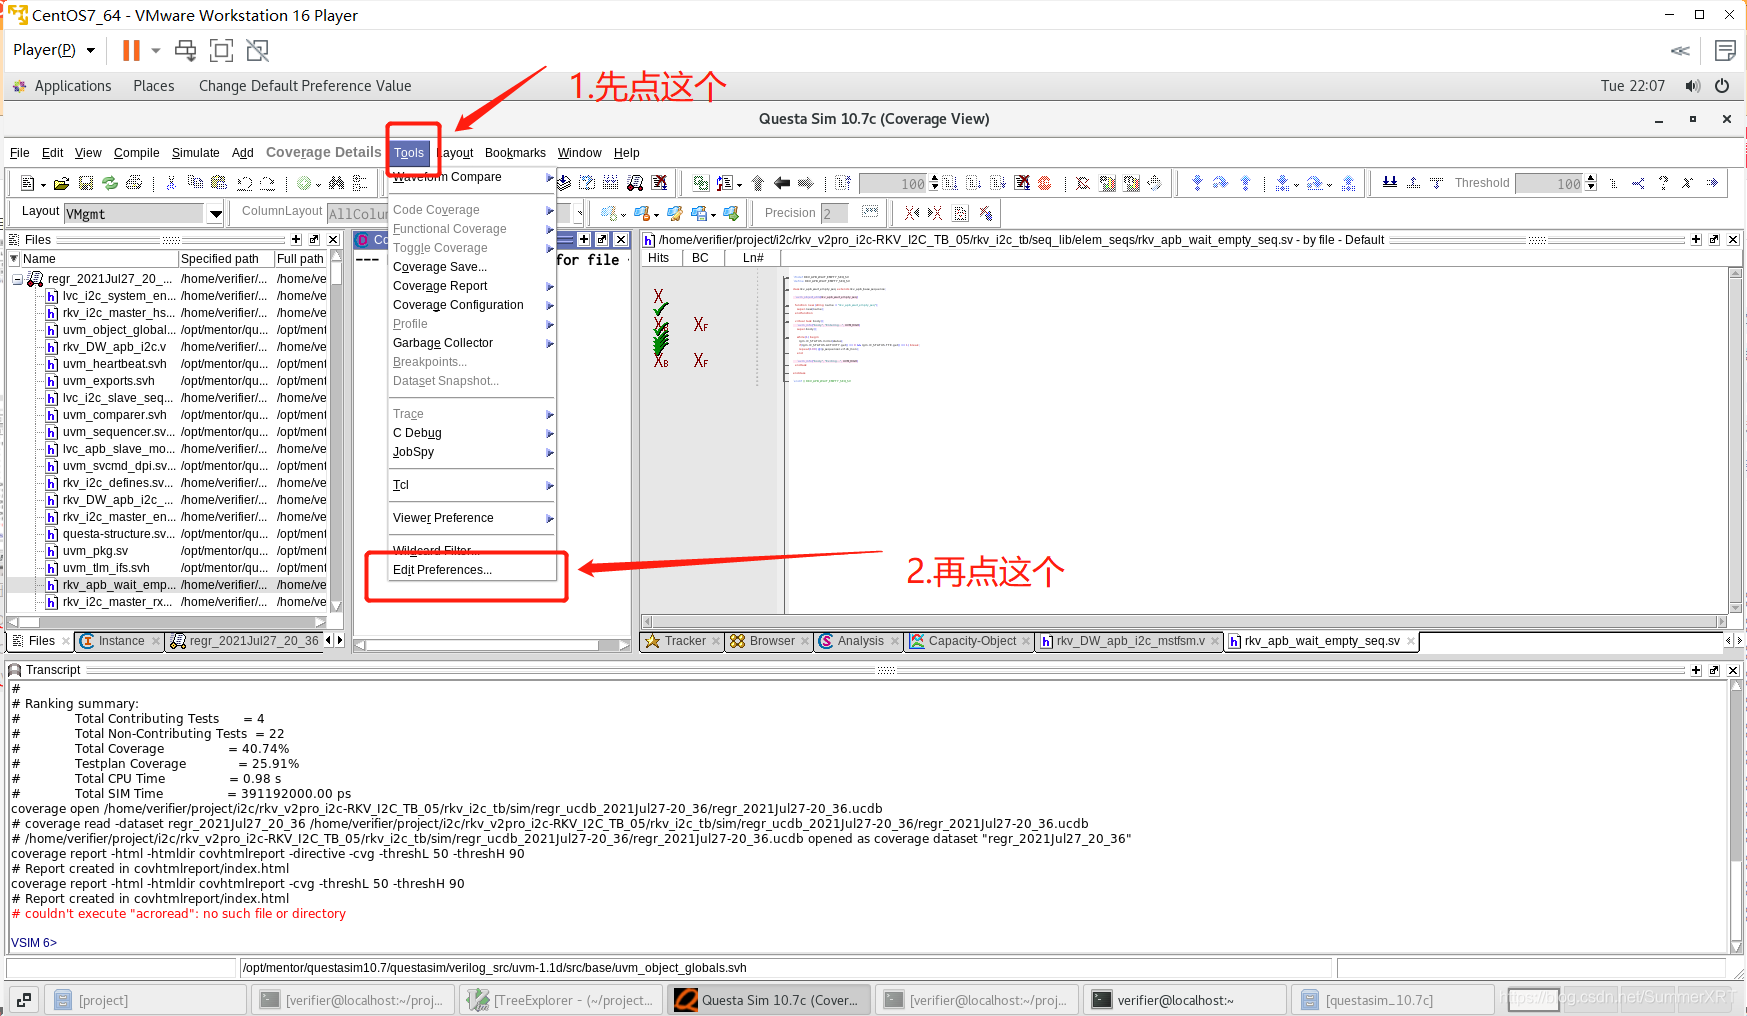The height and width of the screenshot is (1016, 1747).
Task: Click the first blue Step Into icon
Action: click(1197, 183)
